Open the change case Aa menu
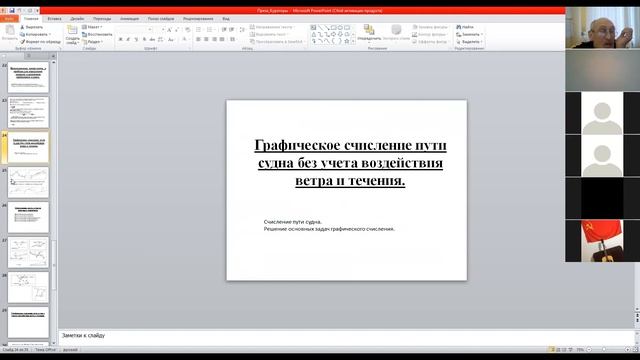 (x=171, y=40)
